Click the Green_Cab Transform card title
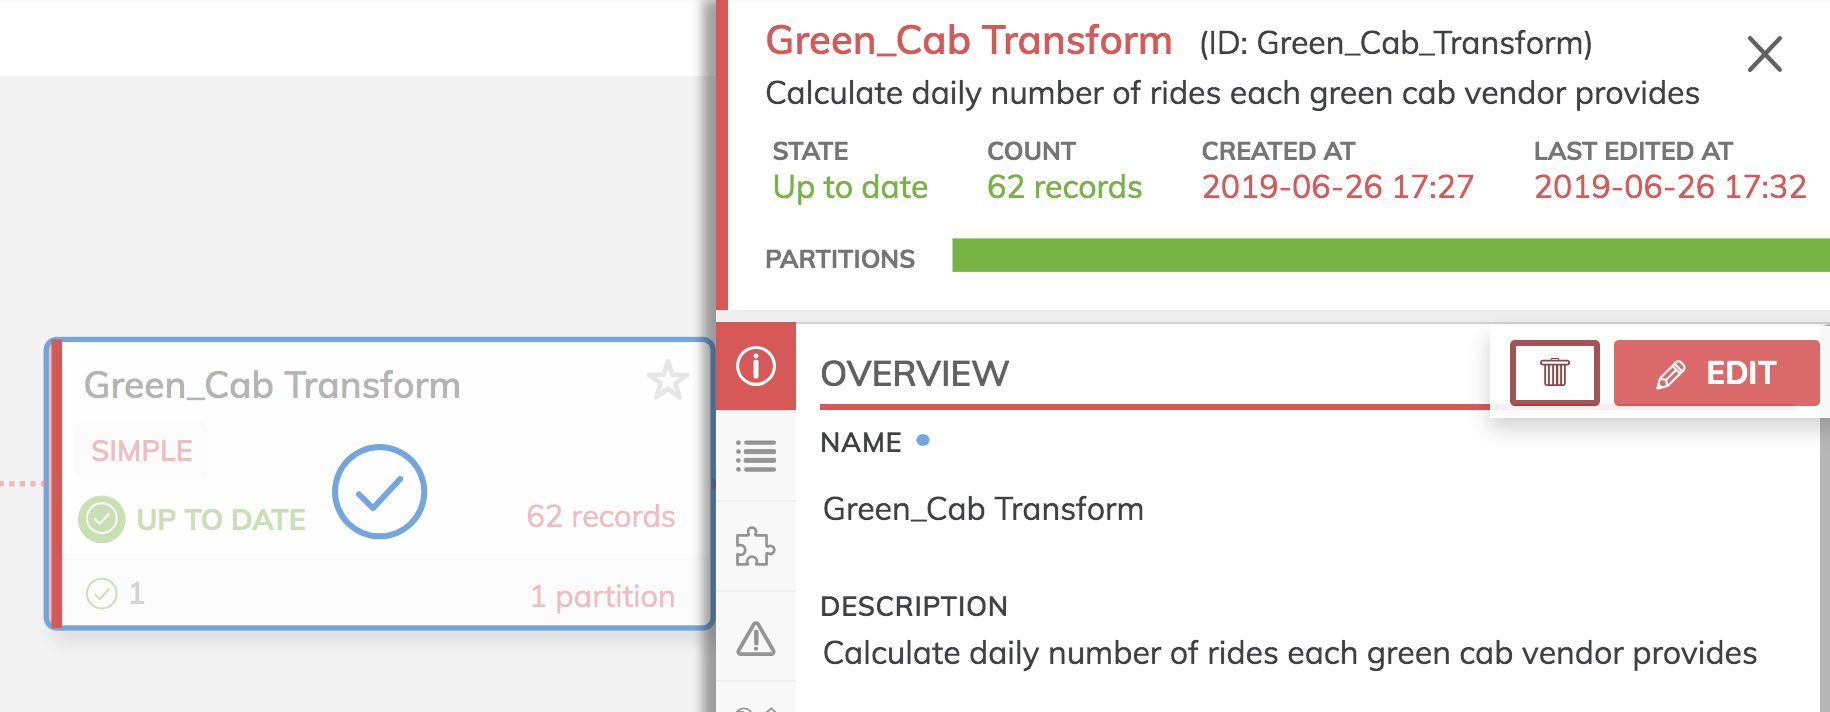 [272, 385]
